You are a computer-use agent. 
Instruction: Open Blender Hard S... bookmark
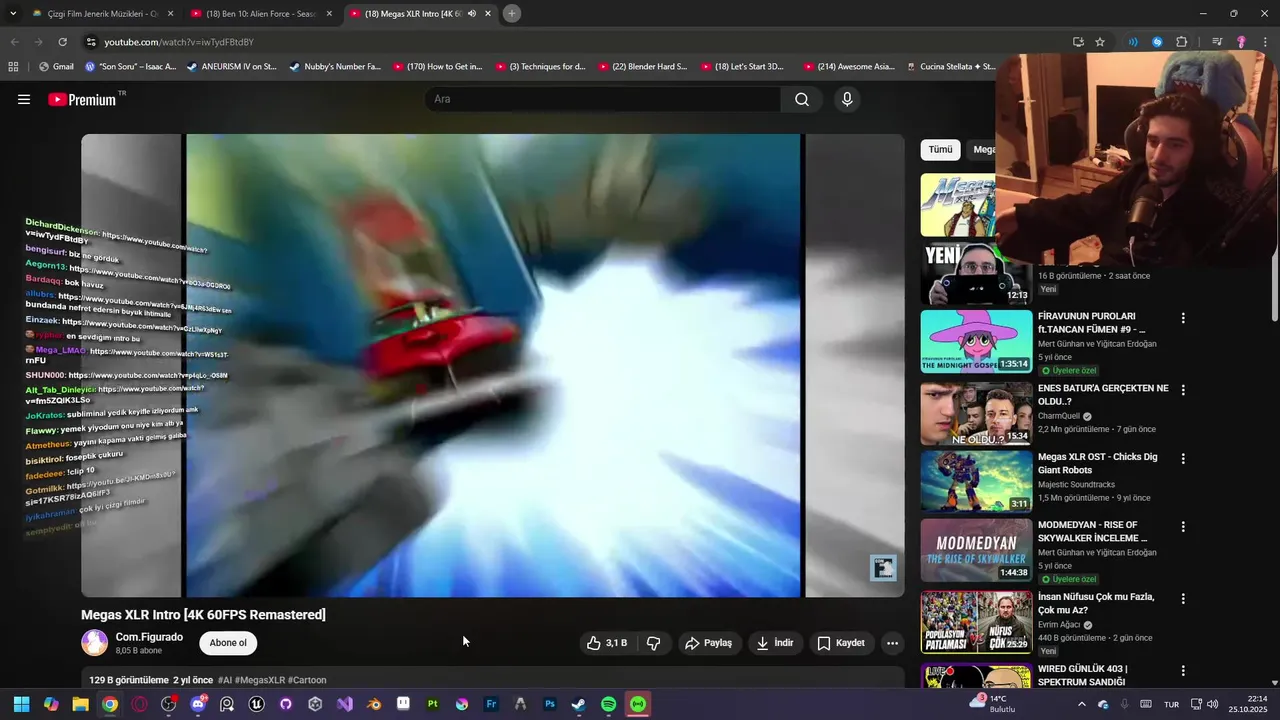coord(642,67)
